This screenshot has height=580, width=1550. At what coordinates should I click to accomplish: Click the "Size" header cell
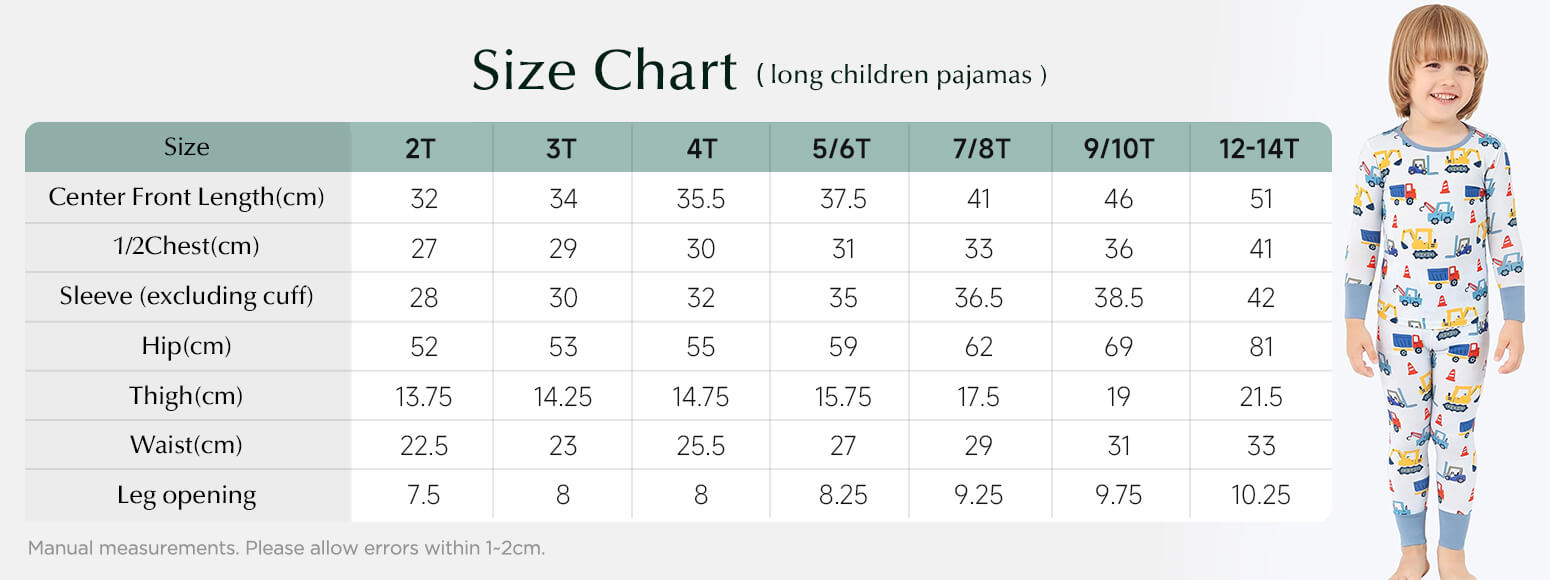[x=187, y=147]
